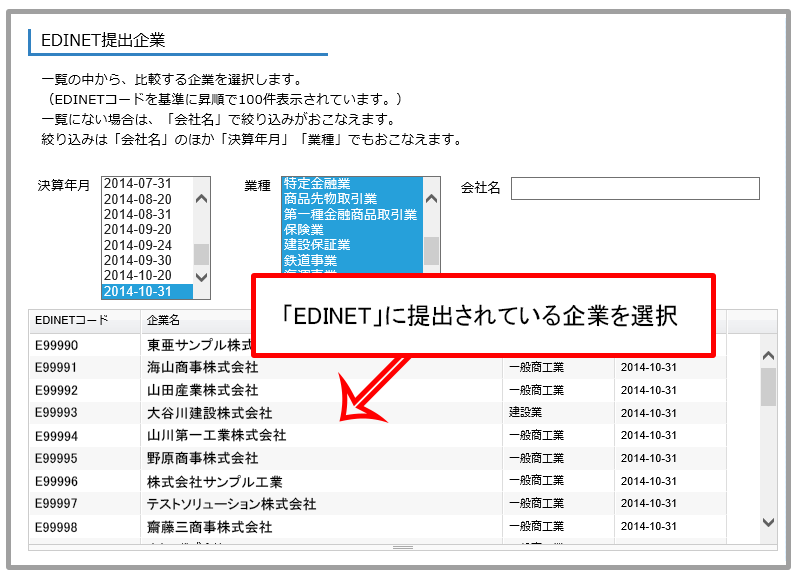Click 一般商工業 in the E99997 row

537,504
